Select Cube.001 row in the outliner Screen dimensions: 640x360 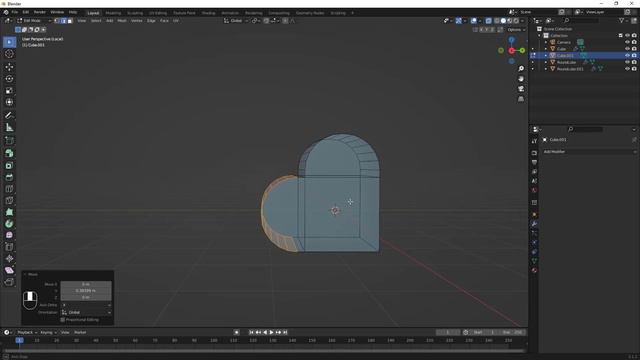click(584, 56)
